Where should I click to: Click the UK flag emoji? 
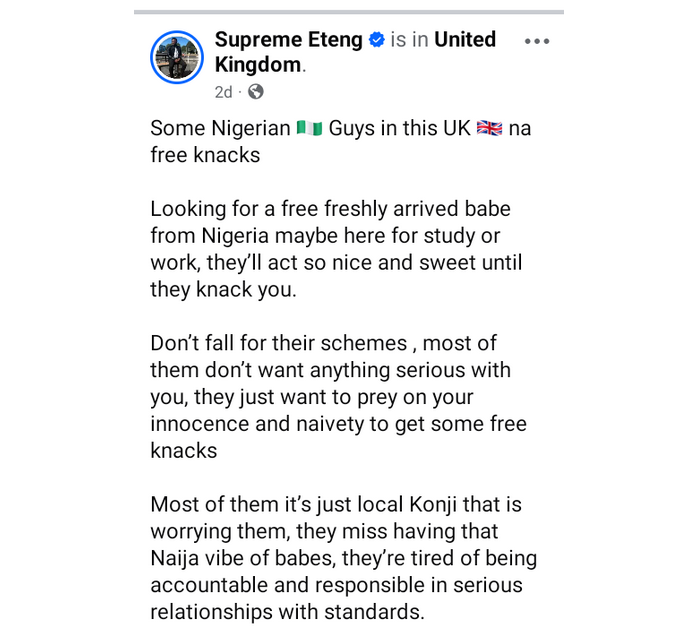click(489, 130)
